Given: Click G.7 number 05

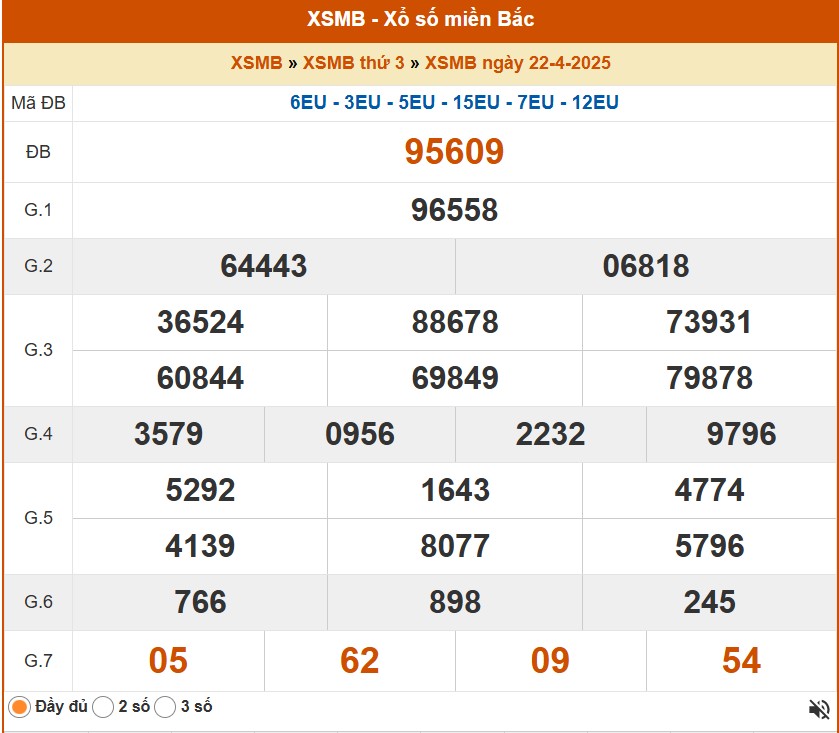Looking at the screenshot, I should (x=168, y=661).
